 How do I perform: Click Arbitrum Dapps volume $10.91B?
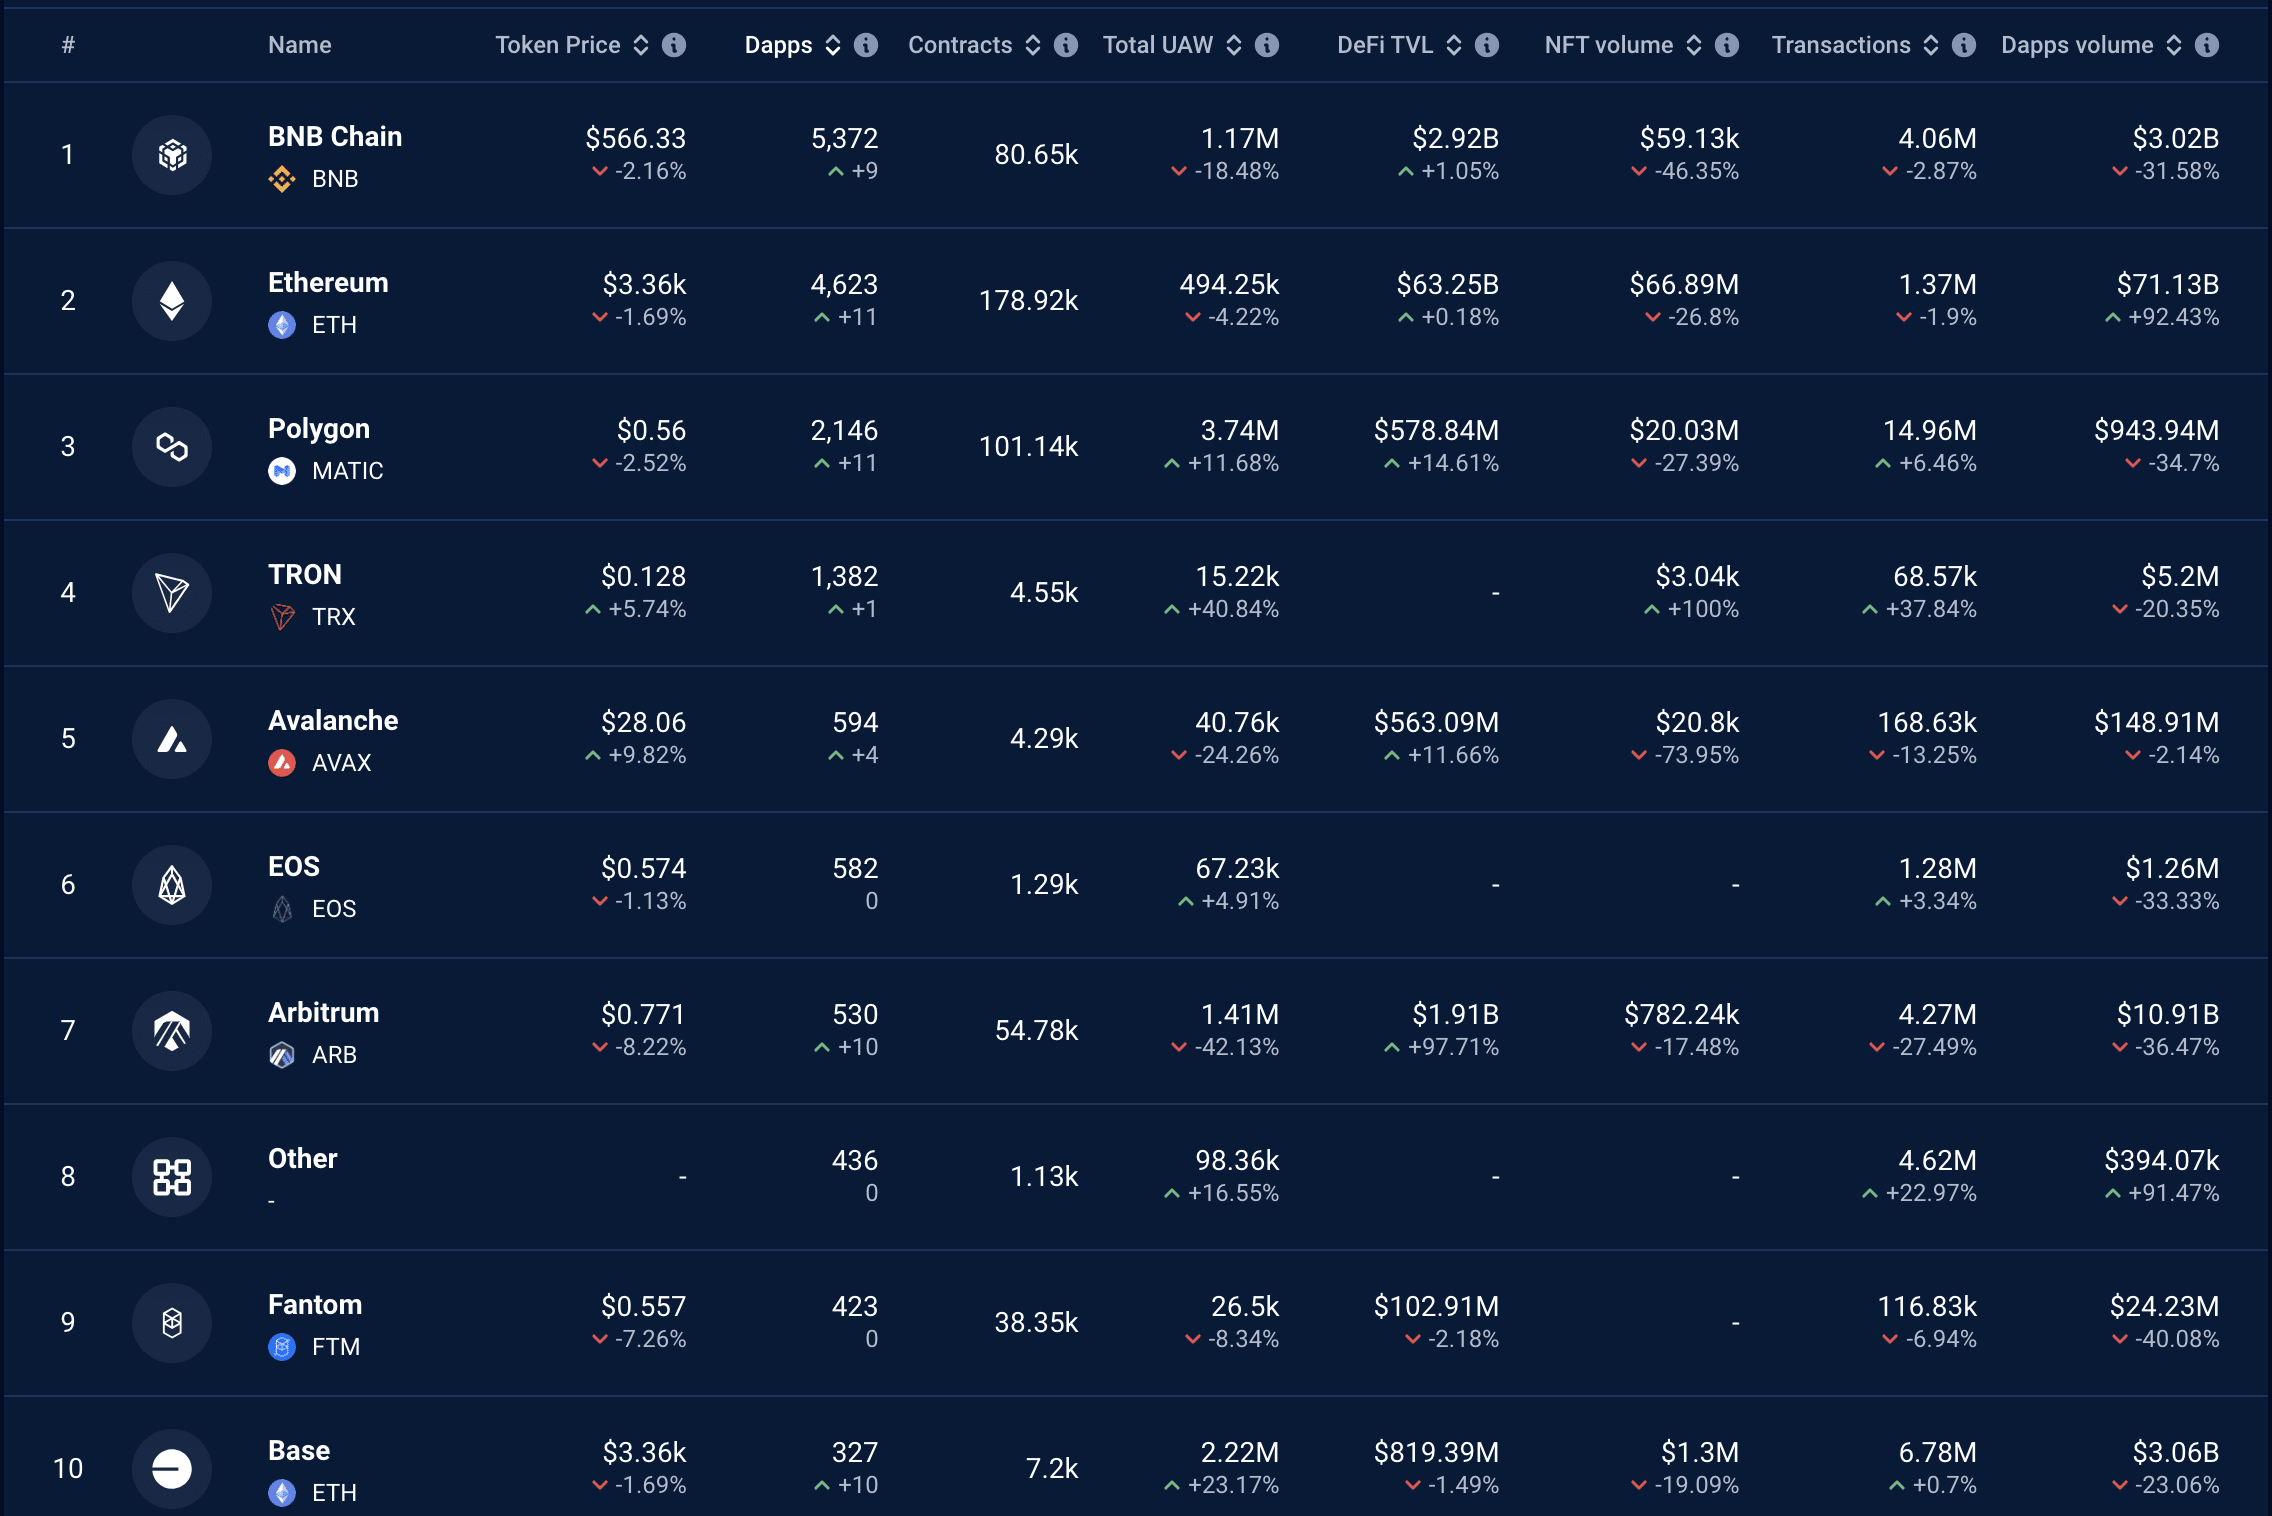tap(2168, 1015)
